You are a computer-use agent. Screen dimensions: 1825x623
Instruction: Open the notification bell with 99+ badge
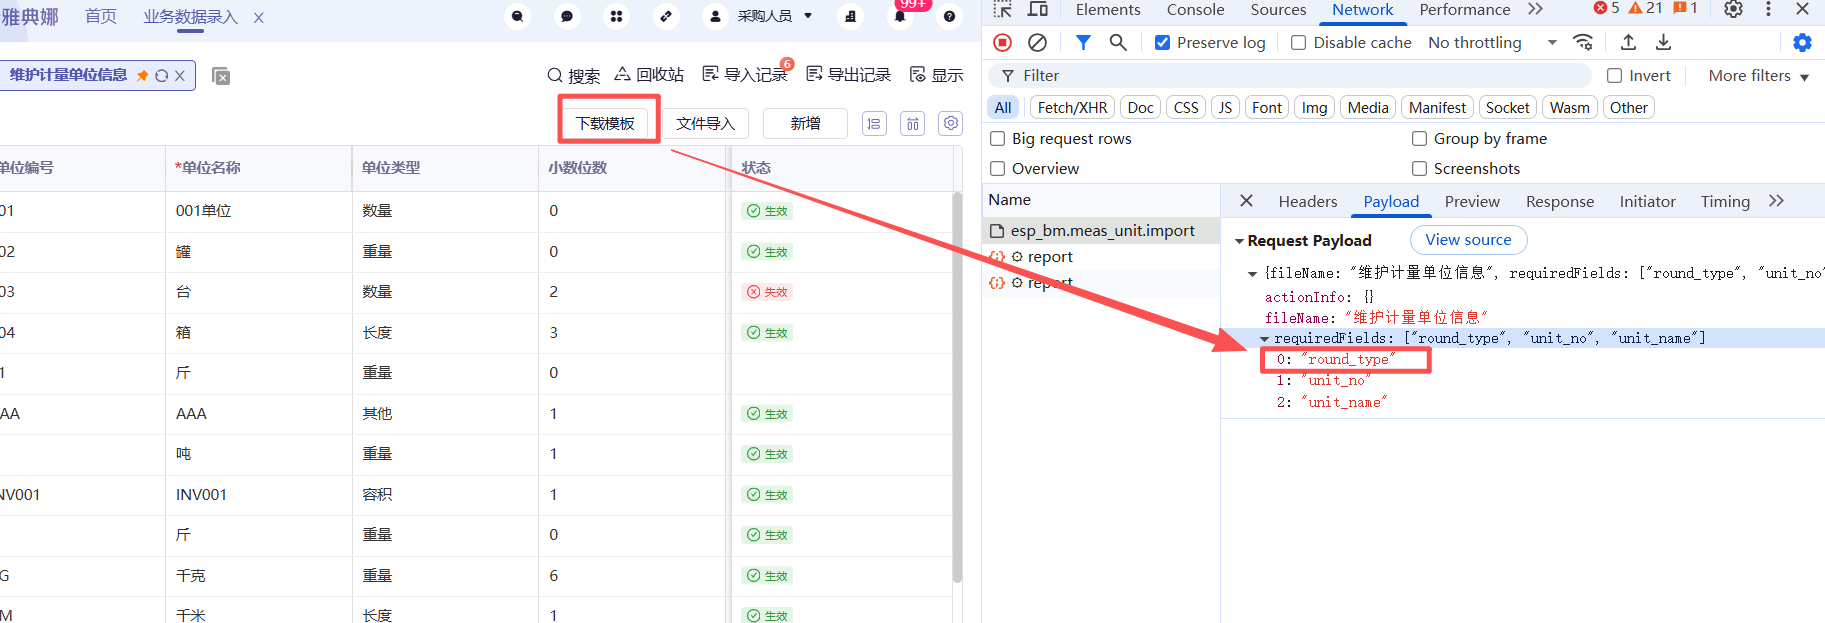pyautogui.click(x=900, y=16)
